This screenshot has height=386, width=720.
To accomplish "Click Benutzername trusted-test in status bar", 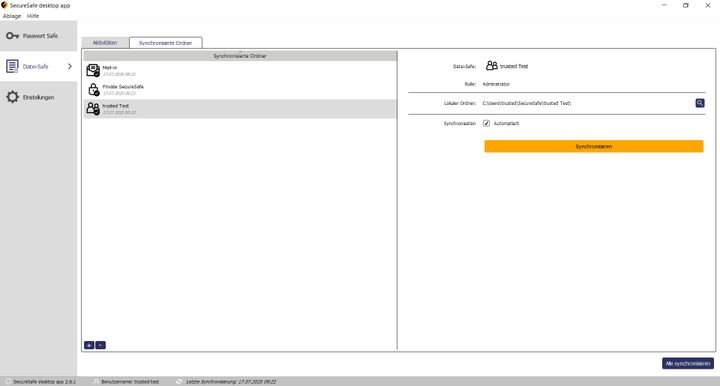I will coord(130,381).
